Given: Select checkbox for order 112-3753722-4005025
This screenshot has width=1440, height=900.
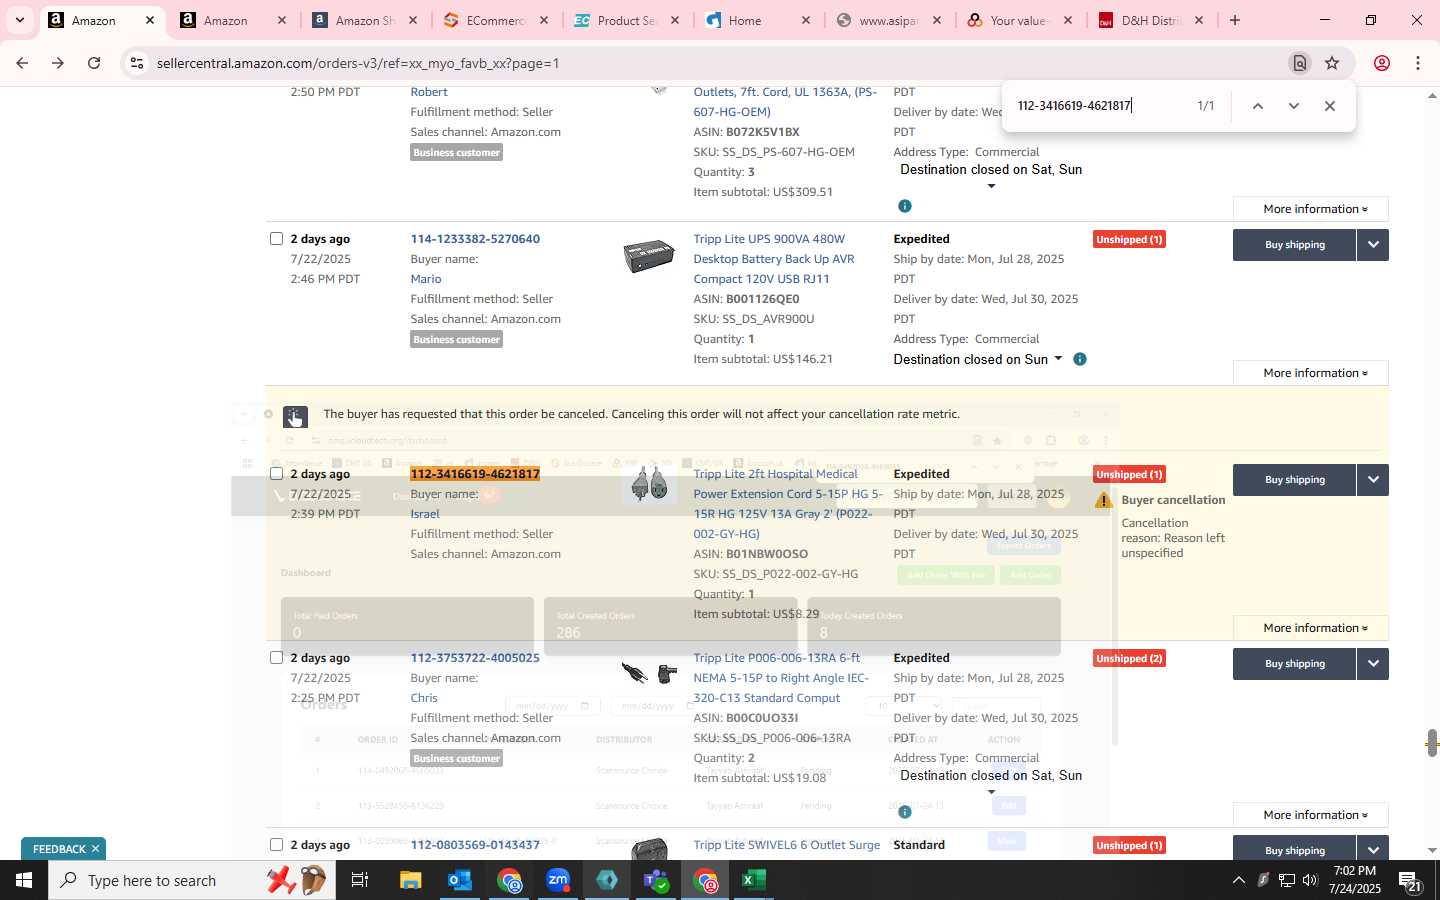Looking at the screenshot, I should tap(276, 657).
